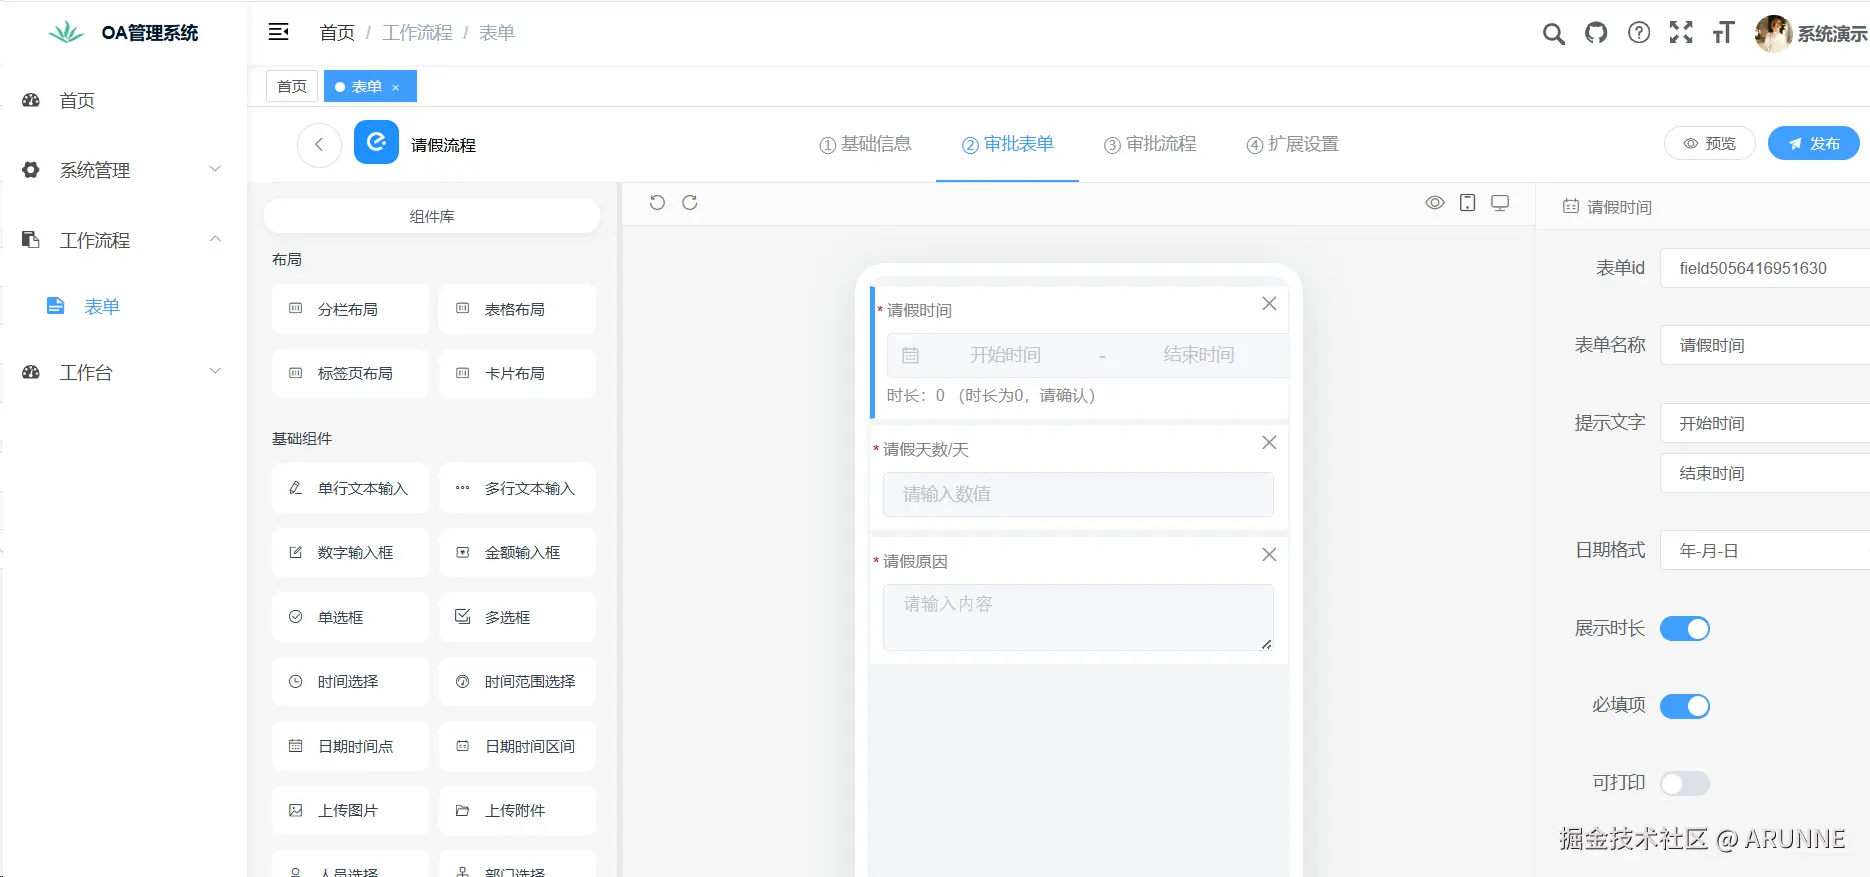Click the 表单名称 input with 请假时间
The height and width of the screenshot is (877, 1870).
coord(1765,345)
